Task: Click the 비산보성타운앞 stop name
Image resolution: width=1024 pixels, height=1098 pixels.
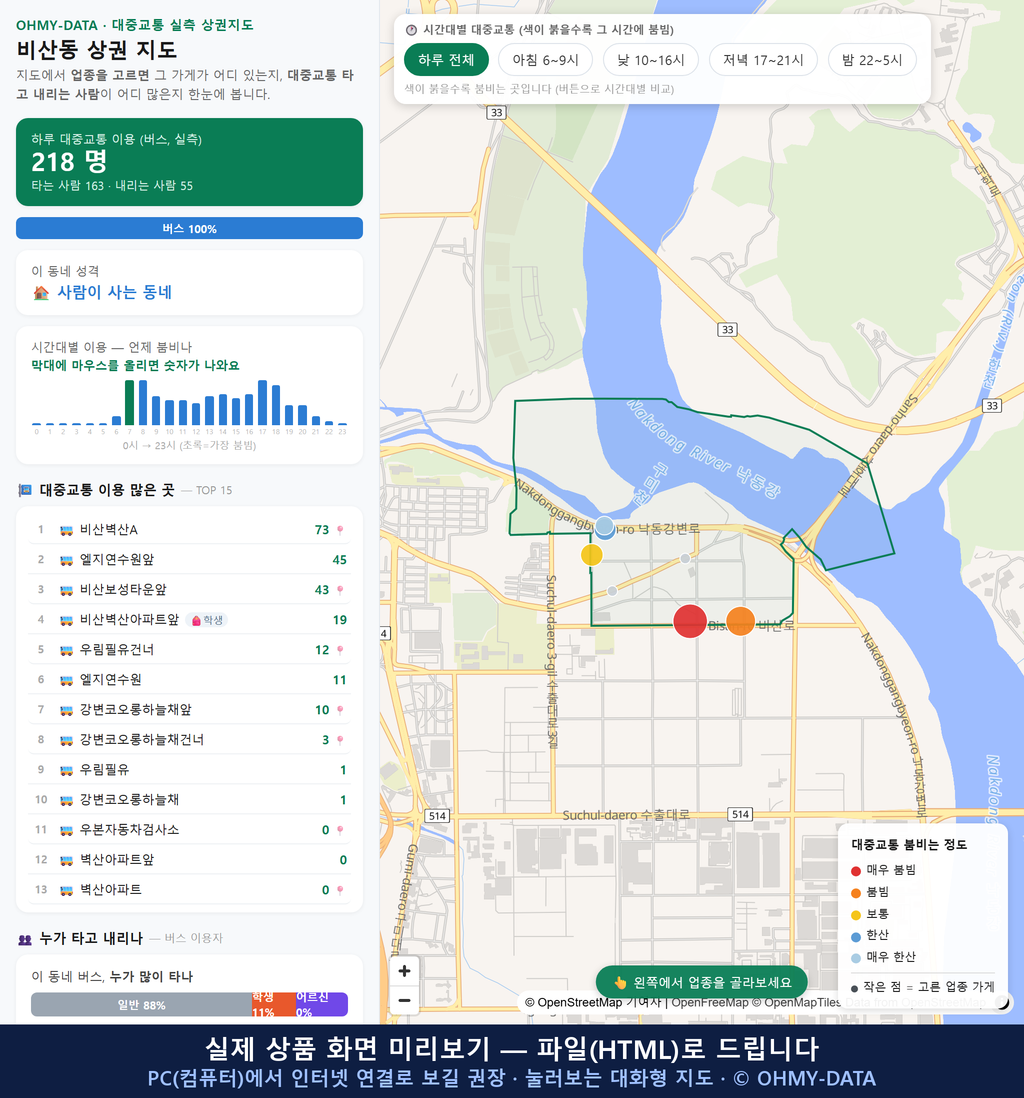Action: [123, 590]
